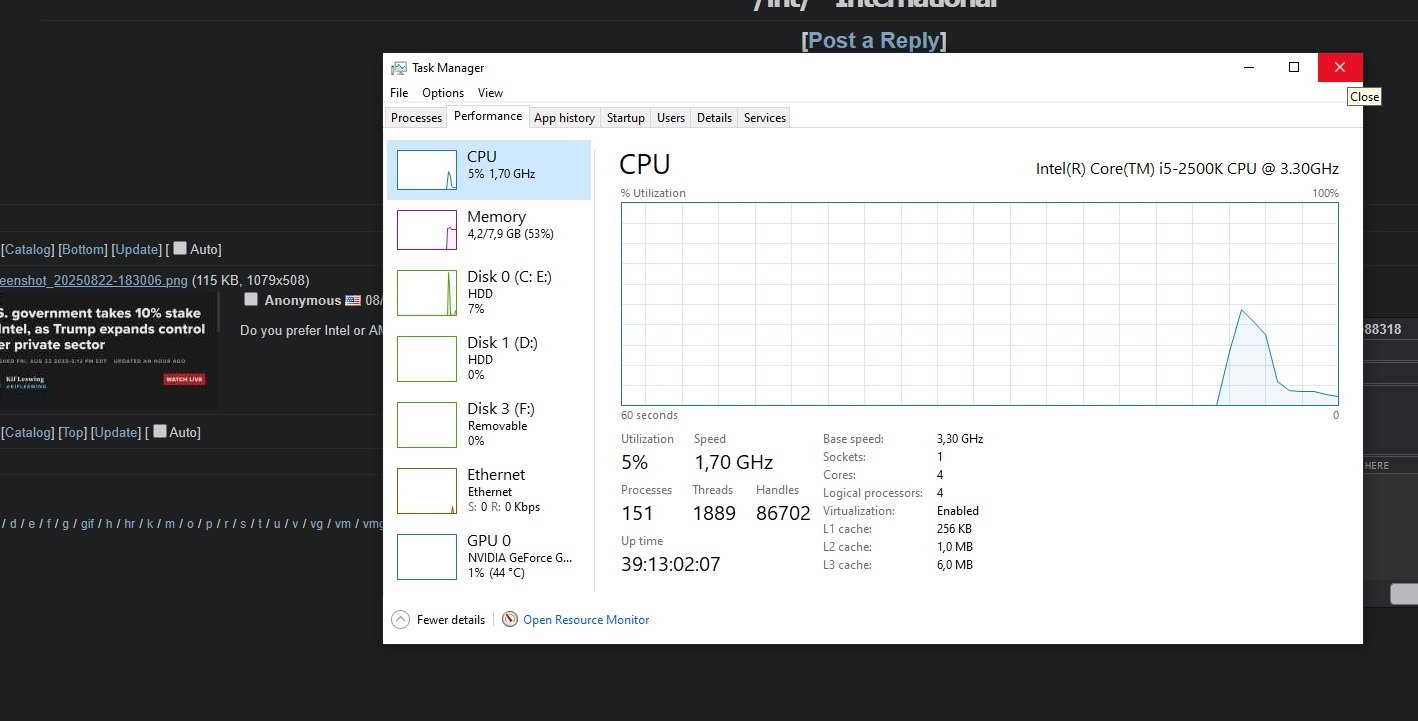Click the % Utilization graph label
The image size is (1418, 721).
(x=653, y=193)
